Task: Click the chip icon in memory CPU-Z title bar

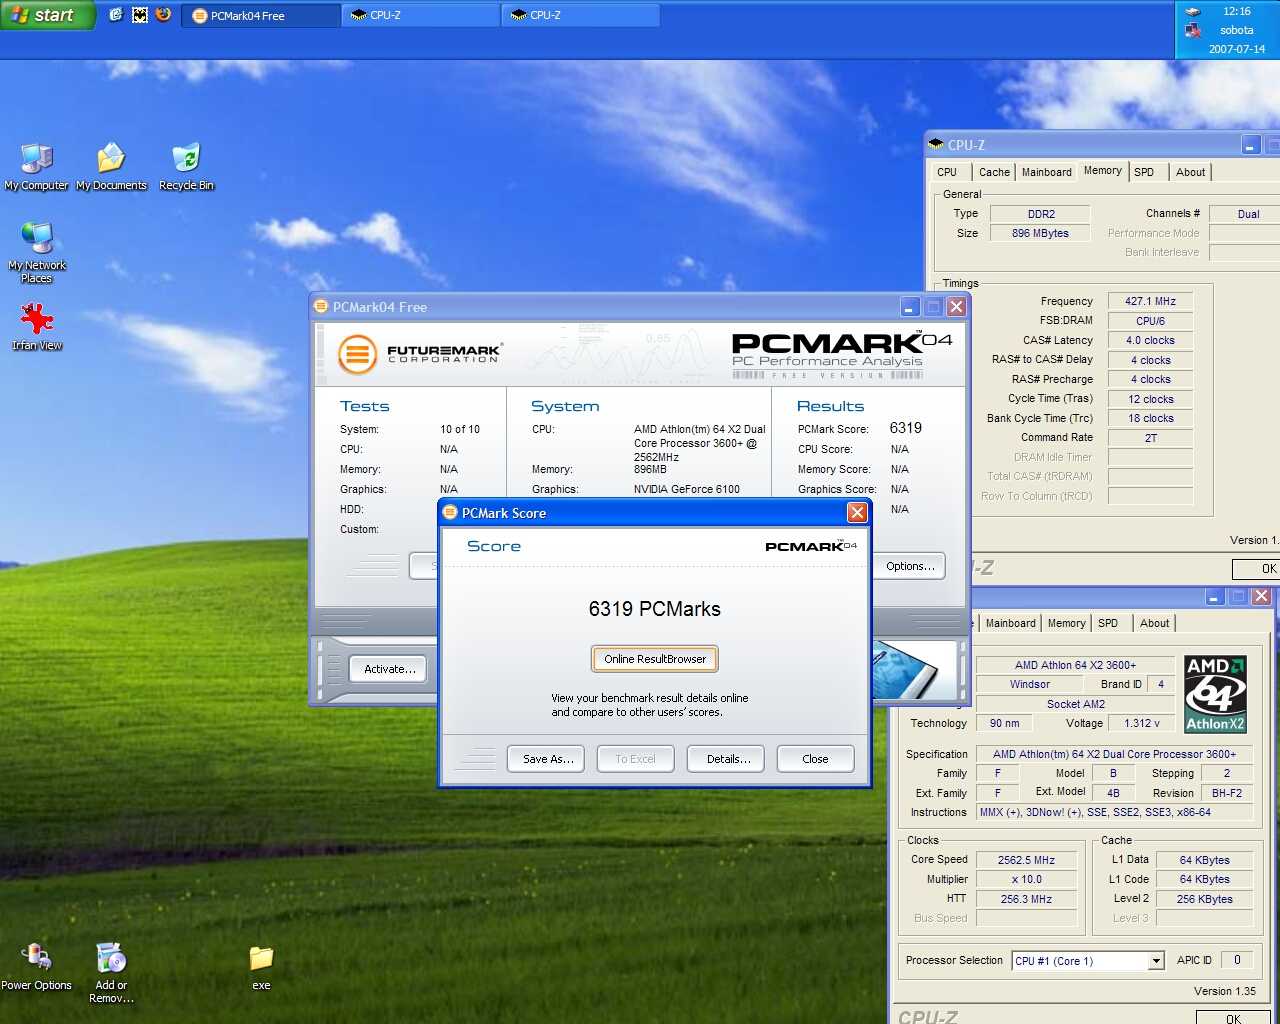Action: click(x=936, y=144)
